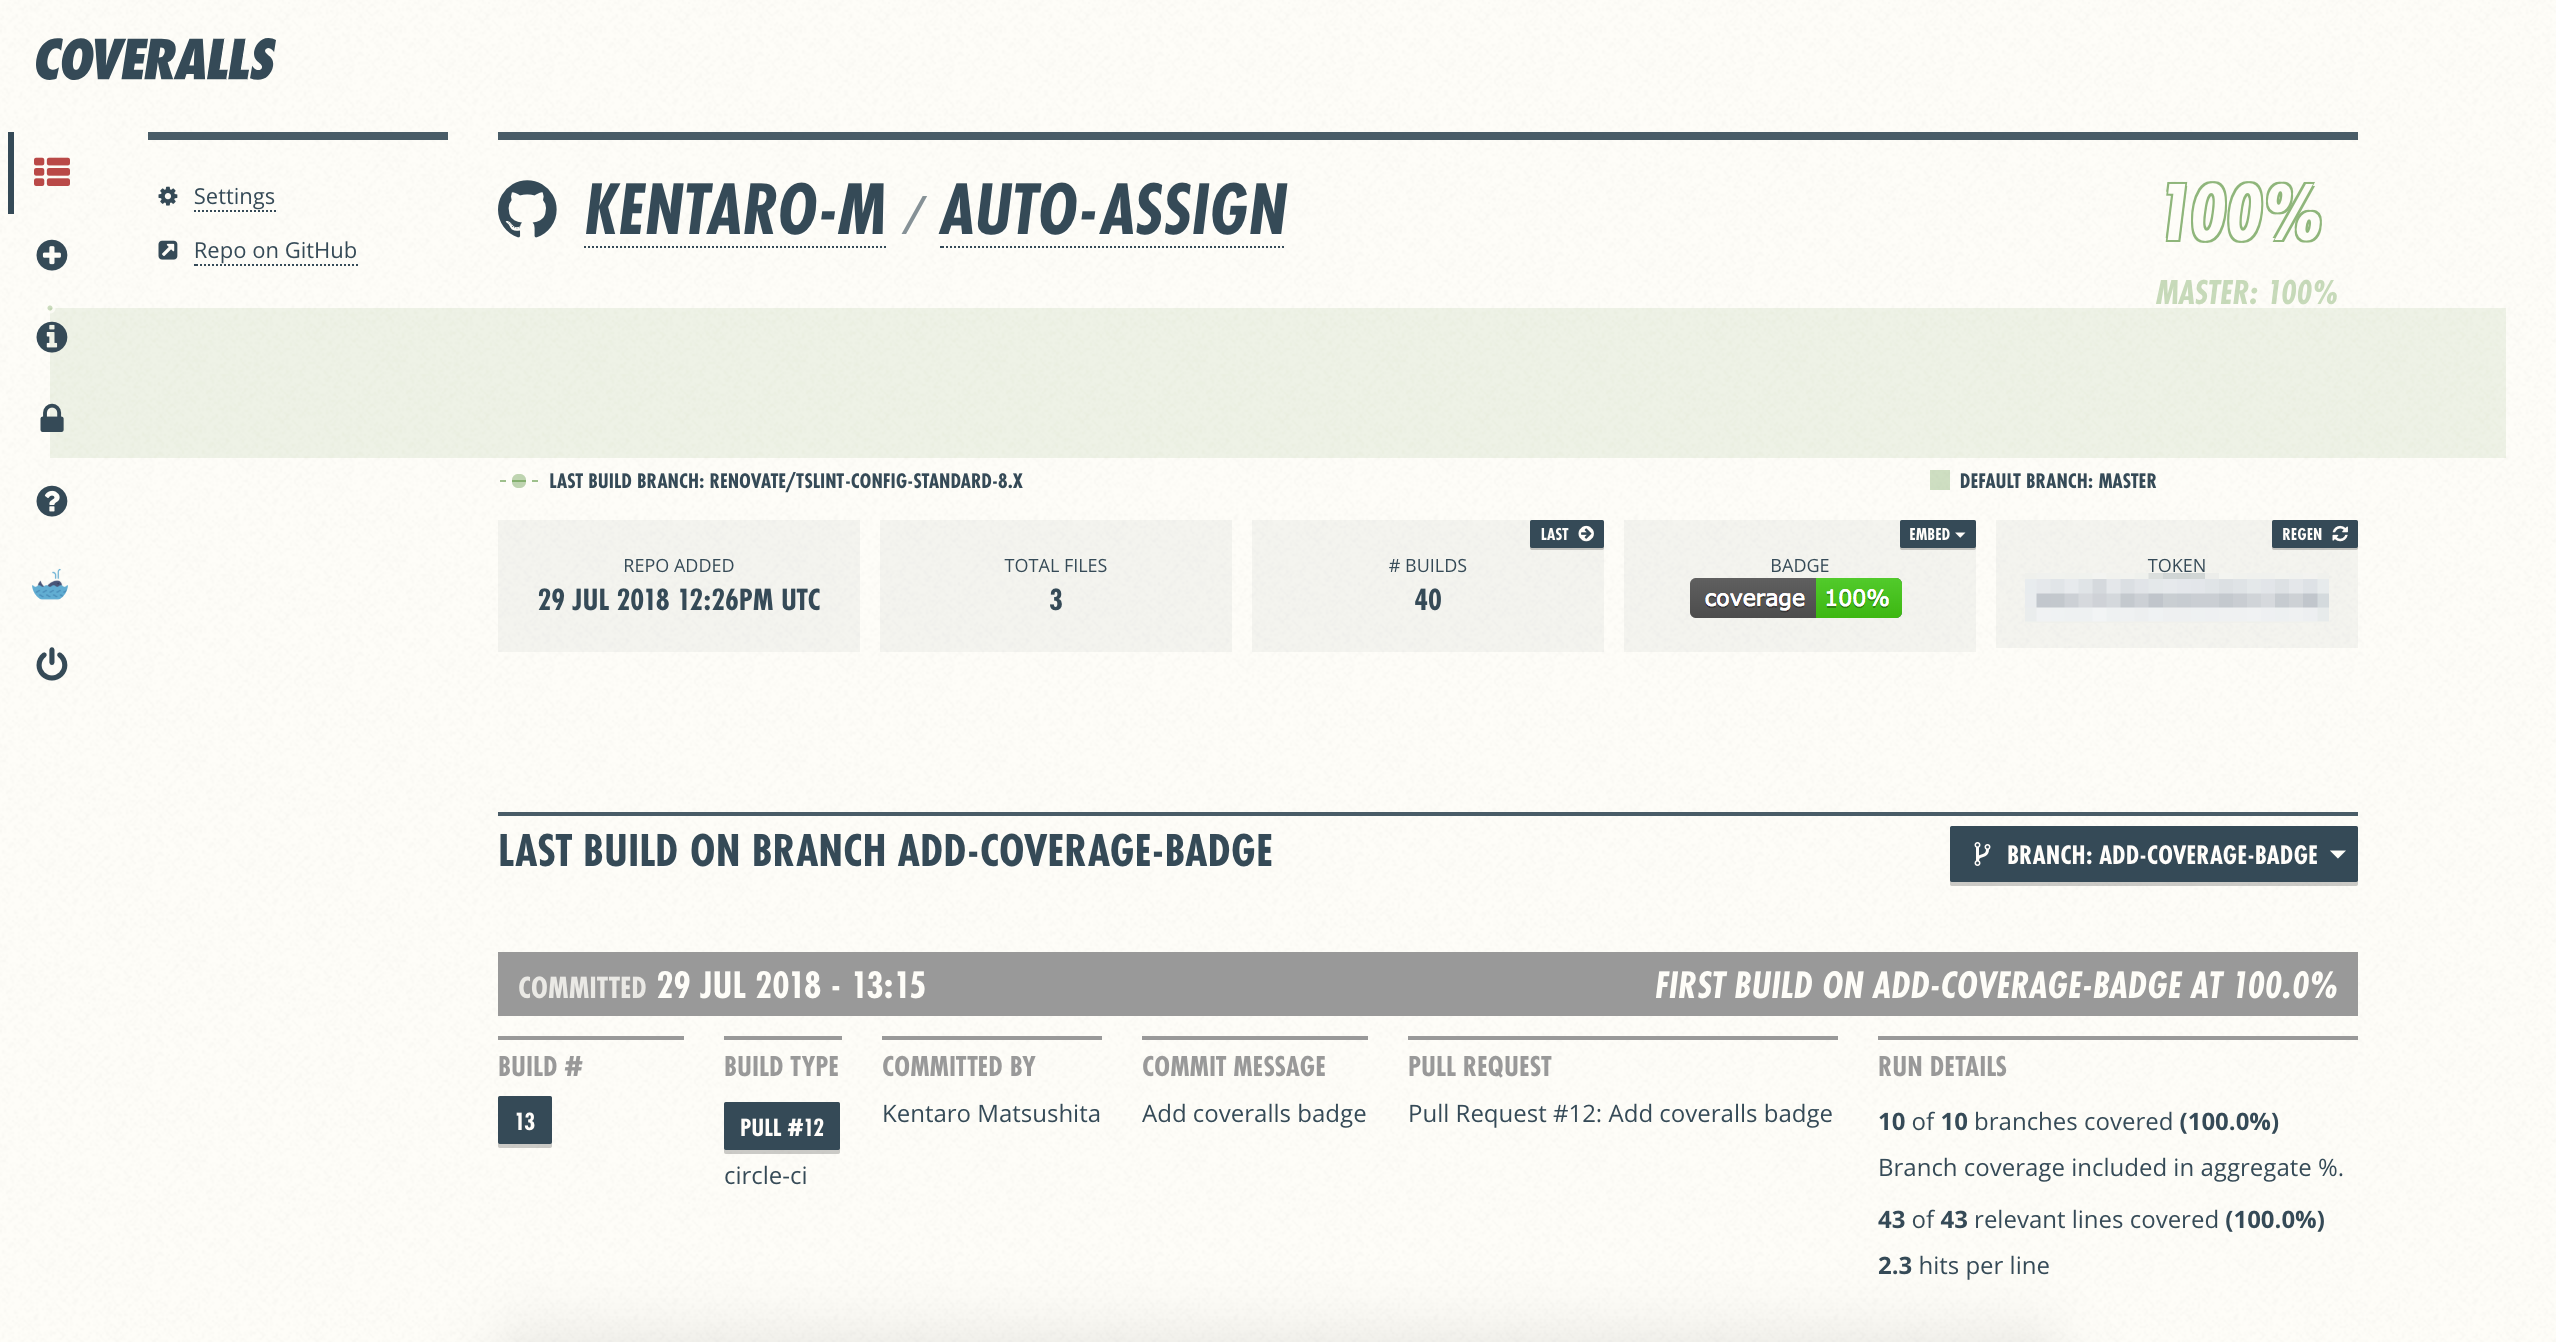
Task: Click the coverage 100% badge image
Action: [x=1796, y=598]
